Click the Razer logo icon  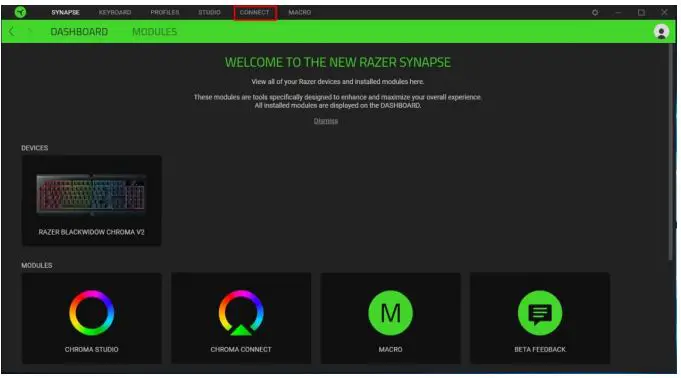(20, 12)
